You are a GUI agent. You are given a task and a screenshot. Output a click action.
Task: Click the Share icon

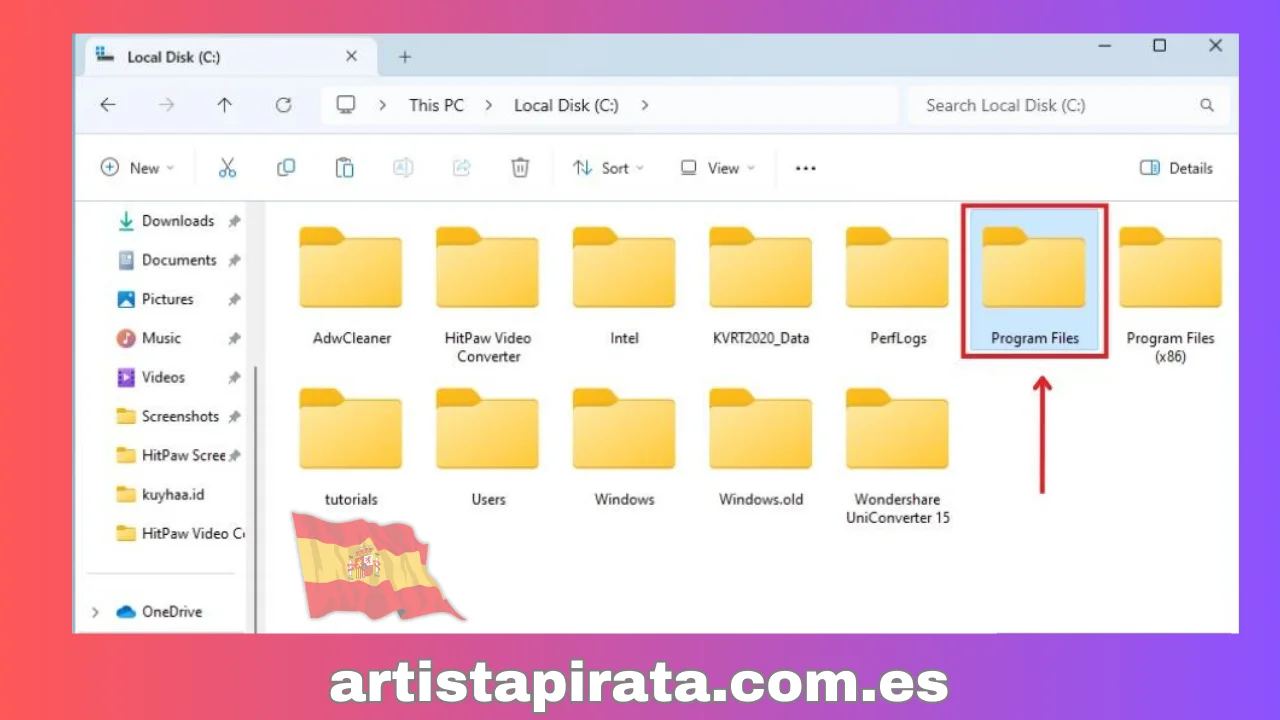461,167
